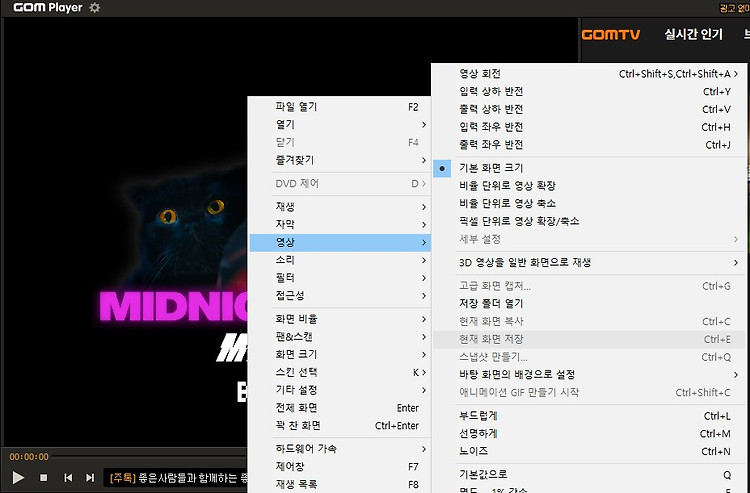Click the GOMTV logo

611,34
